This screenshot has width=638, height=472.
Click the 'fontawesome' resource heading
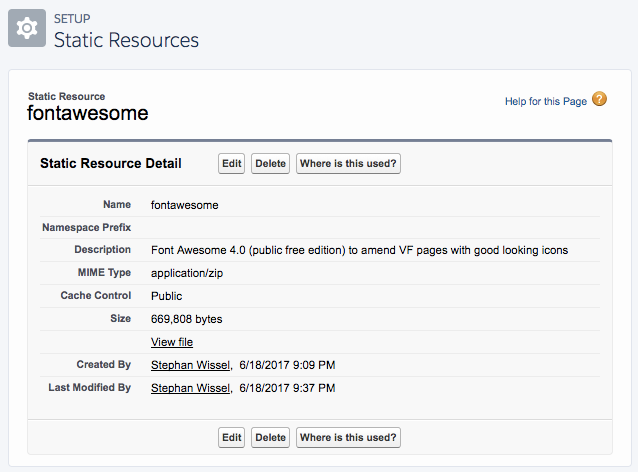click(x=87, y=113)
